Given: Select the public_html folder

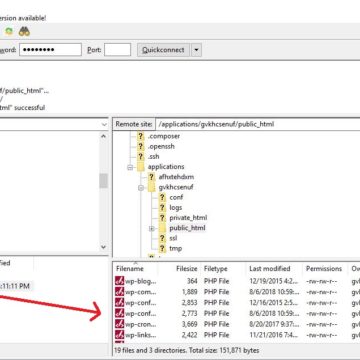Looking at the screenshot, I should (187, 228).
